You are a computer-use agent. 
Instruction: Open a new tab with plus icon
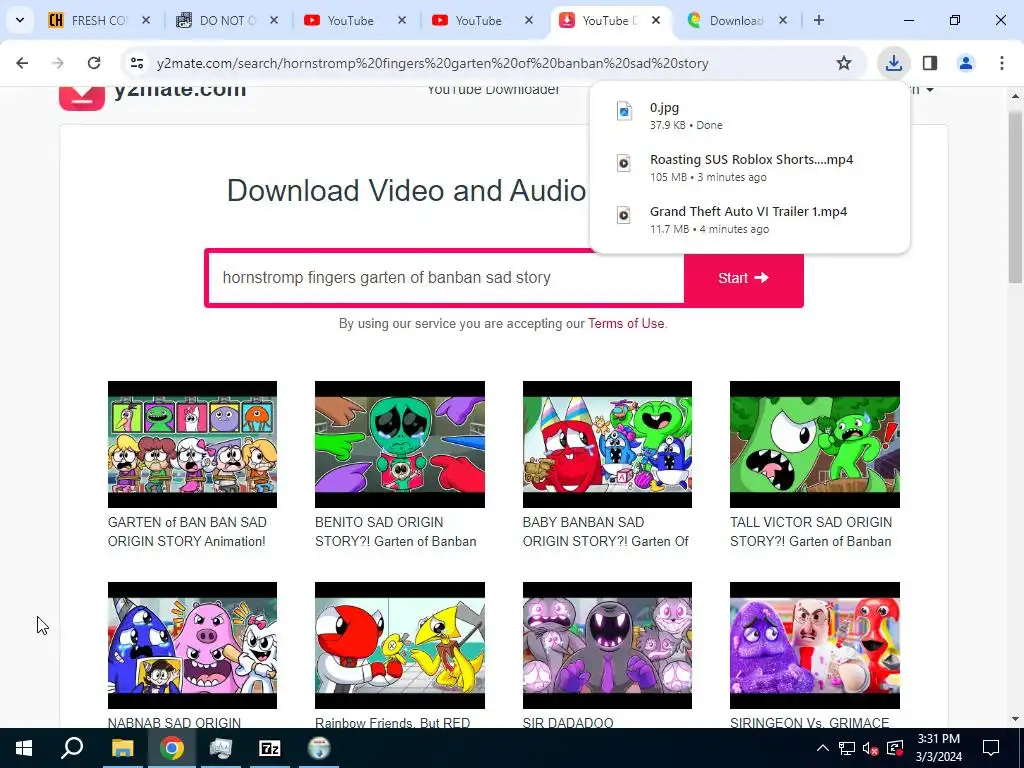[819, 20]
